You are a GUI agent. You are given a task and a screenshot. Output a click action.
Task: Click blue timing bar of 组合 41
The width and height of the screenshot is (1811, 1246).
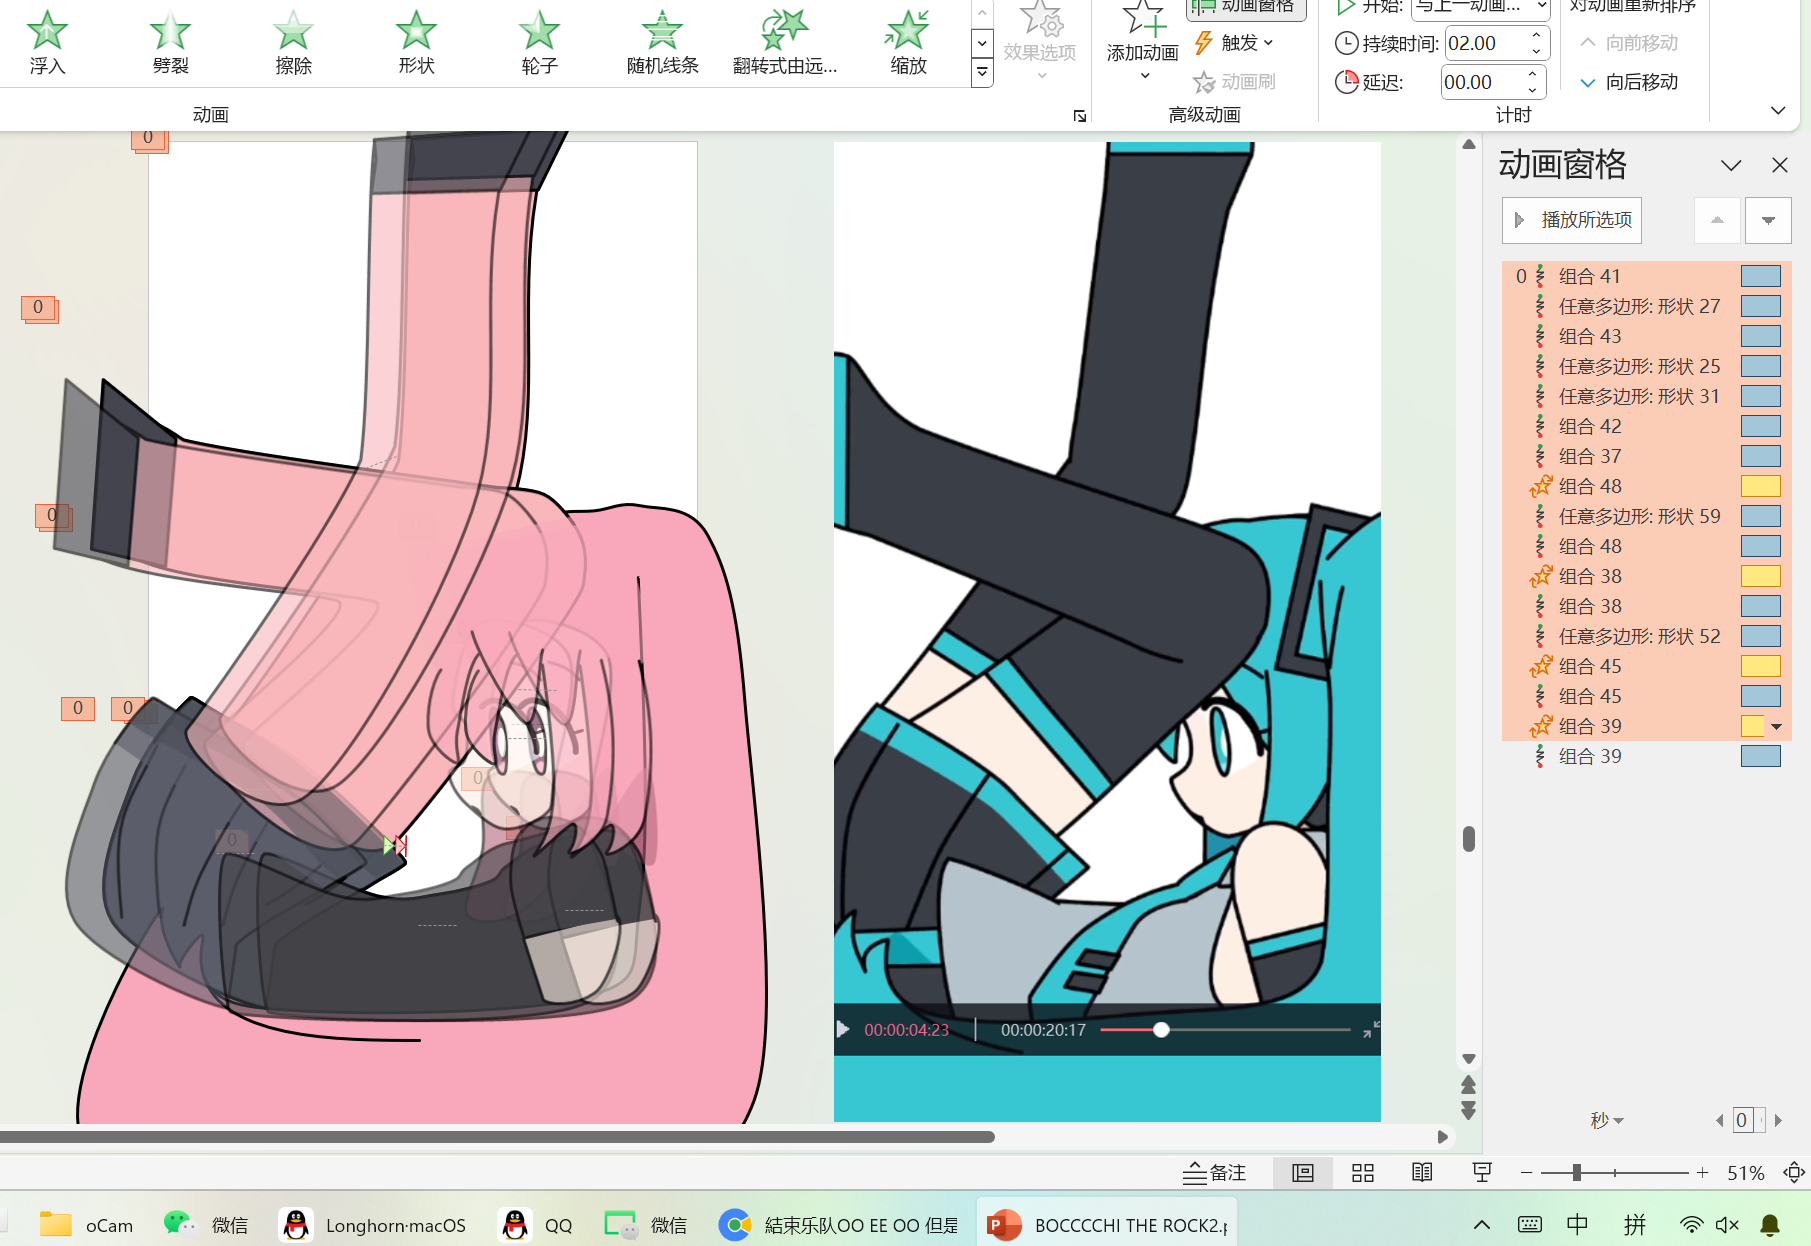click(x=1761, y=276)
